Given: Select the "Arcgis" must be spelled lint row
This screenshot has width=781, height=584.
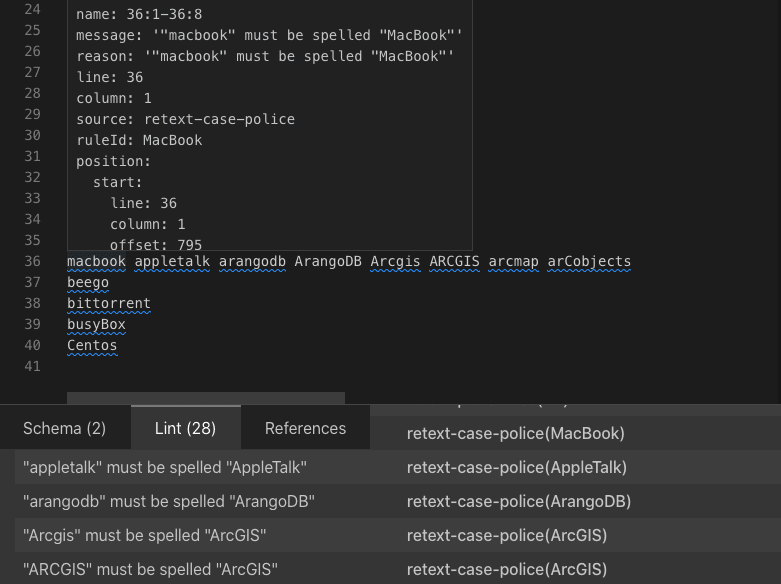Looking at the screenshot, I should [x=398, y=535].
